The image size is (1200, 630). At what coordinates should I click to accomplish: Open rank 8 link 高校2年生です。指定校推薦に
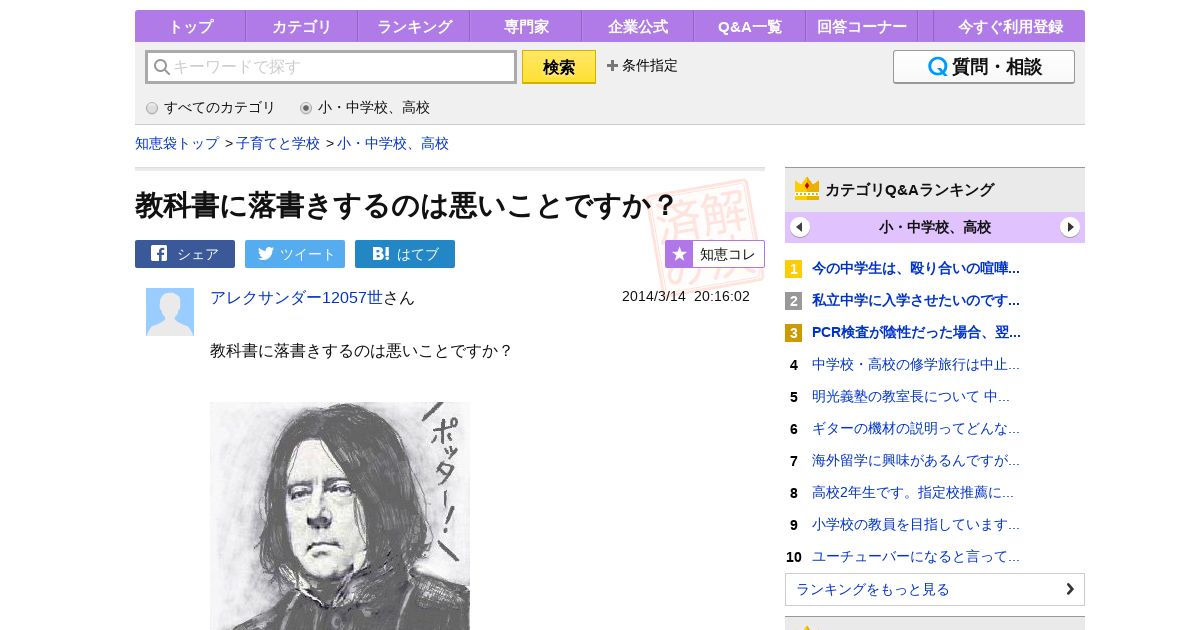[x=913, y=492]
